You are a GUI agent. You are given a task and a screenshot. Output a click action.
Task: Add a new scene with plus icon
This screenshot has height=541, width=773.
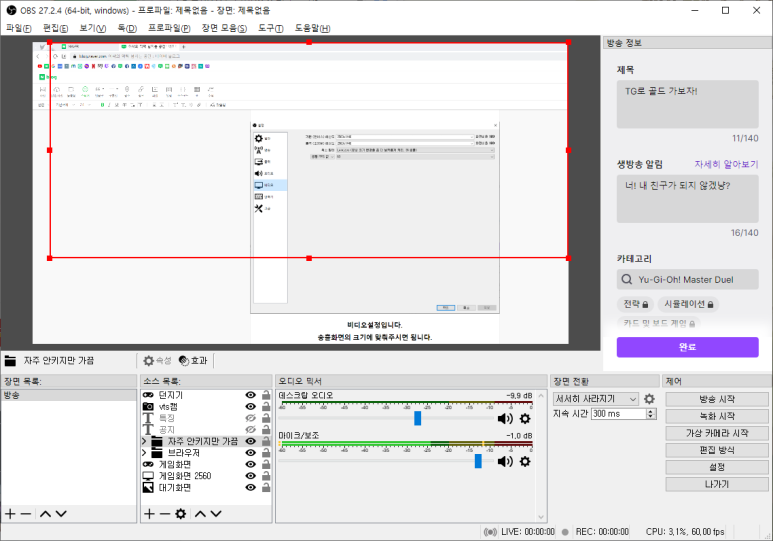(x=10, y=514)
